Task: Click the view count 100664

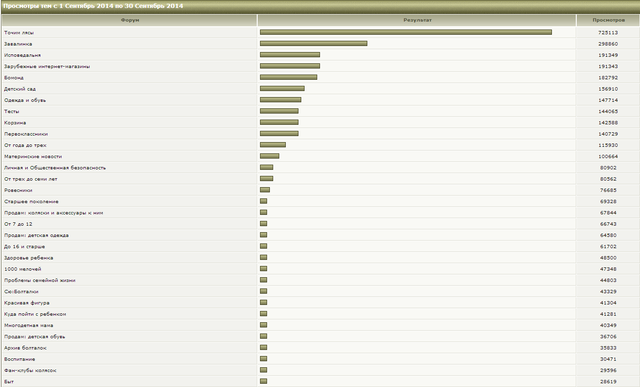Action: pyautogui.click(x=608, y=156)
